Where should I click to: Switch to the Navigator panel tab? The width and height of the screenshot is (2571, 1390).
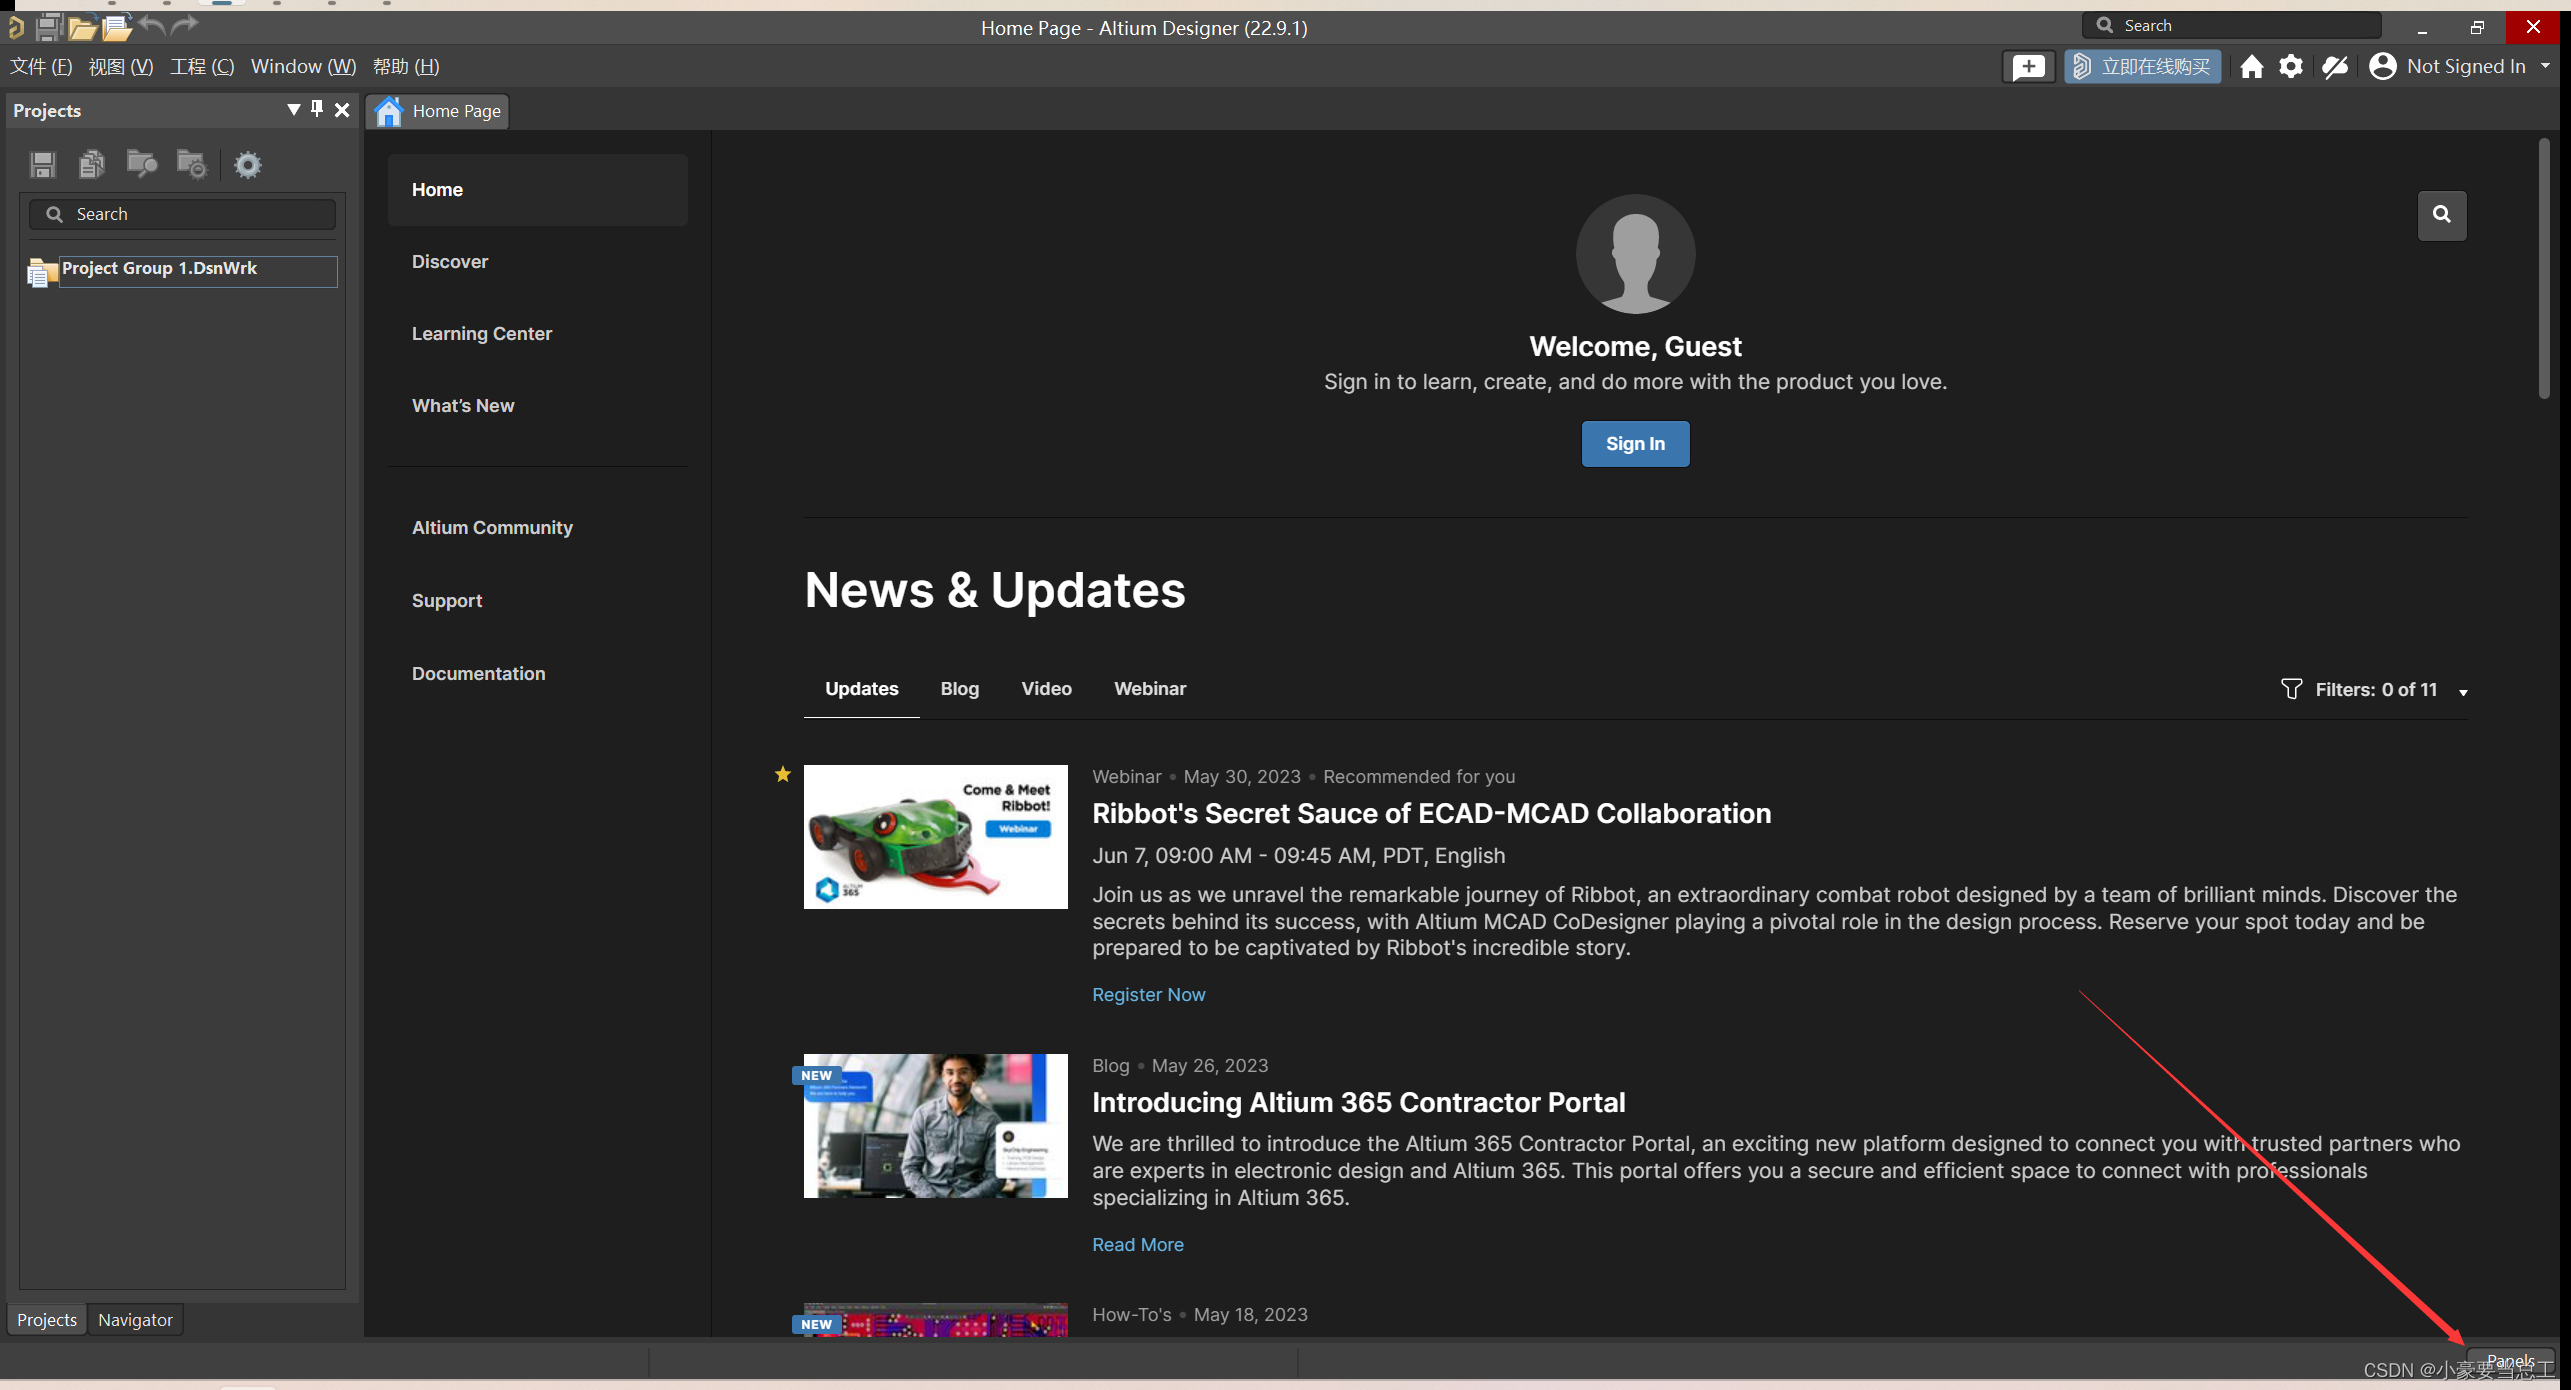[x=135, y=1320]
